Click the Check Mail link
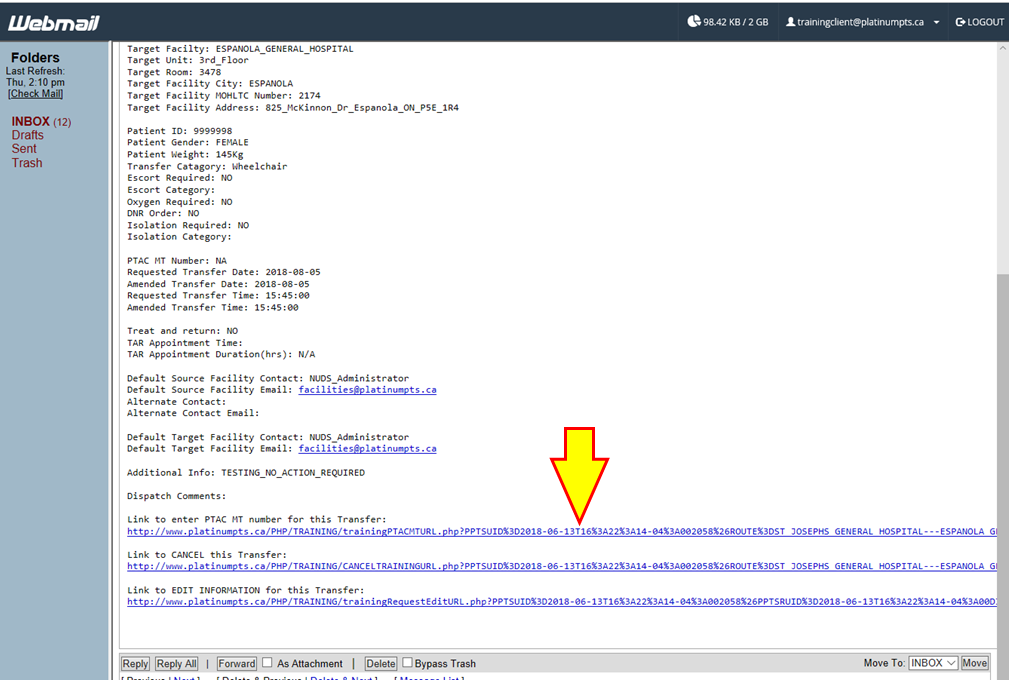 (35, 94)
